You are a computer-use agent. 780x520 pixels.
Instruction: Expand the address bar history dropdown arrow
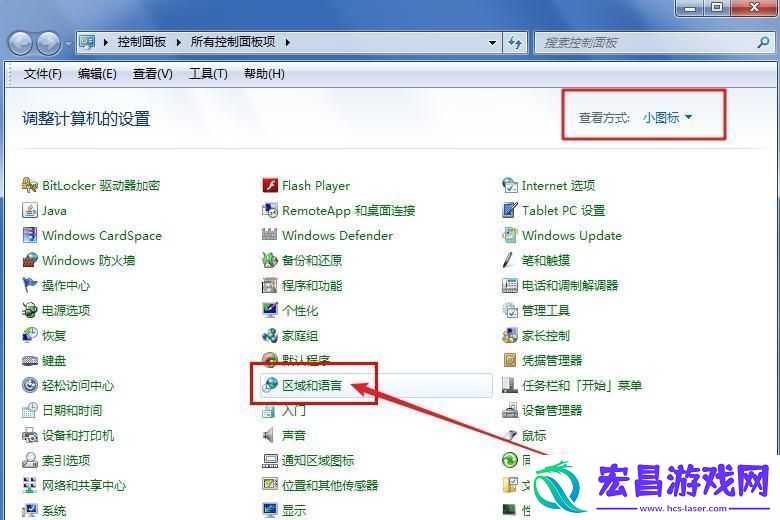point(492,43)
